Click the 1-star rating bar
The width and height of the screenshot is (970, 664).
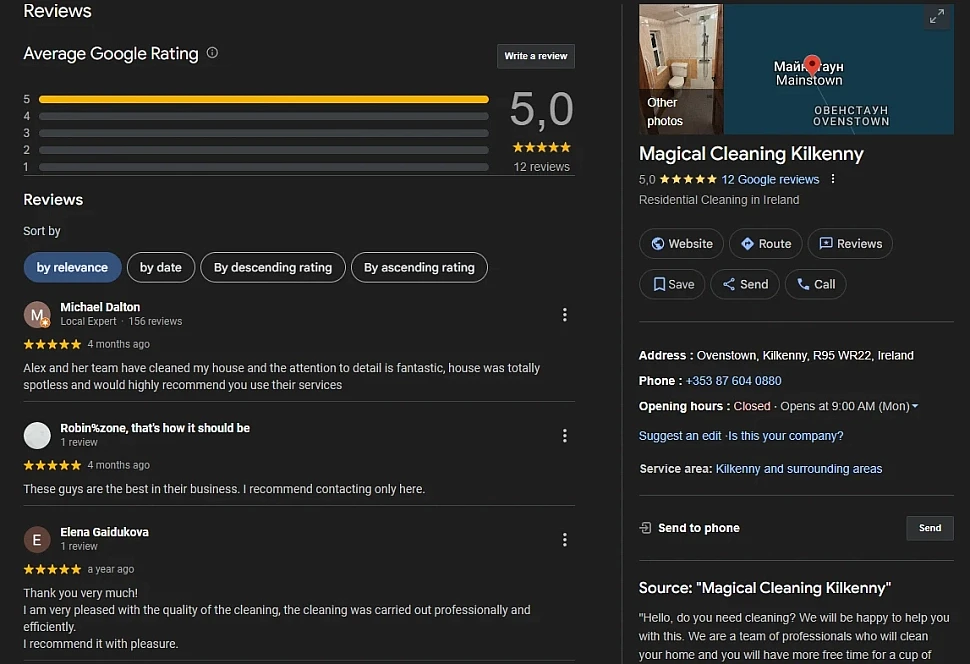264,167
